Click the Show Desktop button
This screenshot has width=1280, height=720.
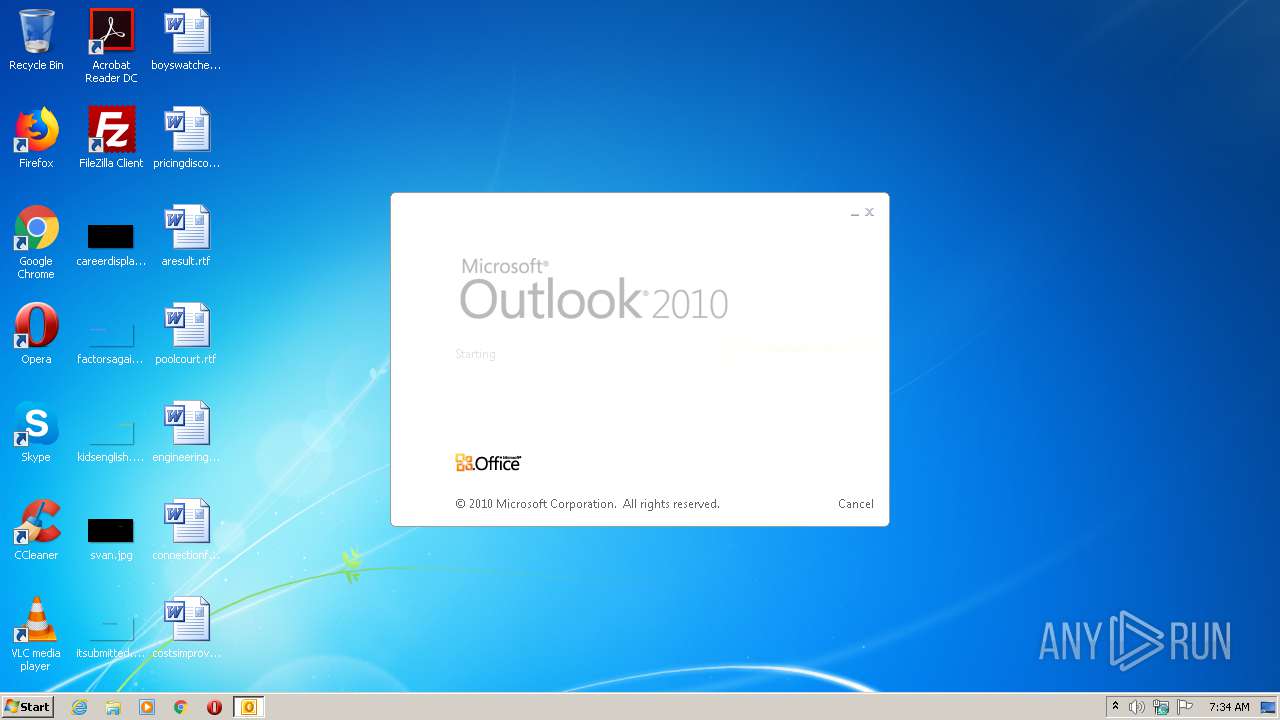pos(1269,707)
